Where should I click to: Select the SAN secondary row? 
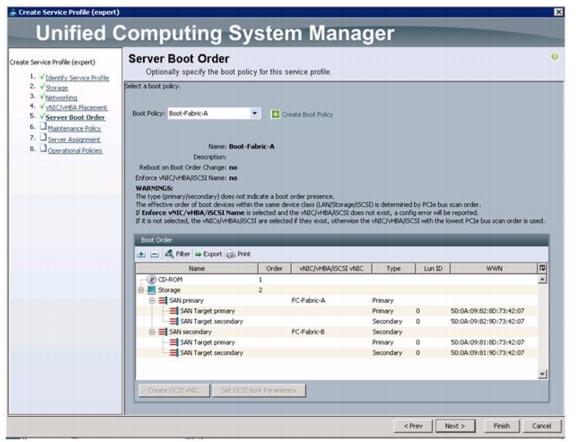(337, 332)
